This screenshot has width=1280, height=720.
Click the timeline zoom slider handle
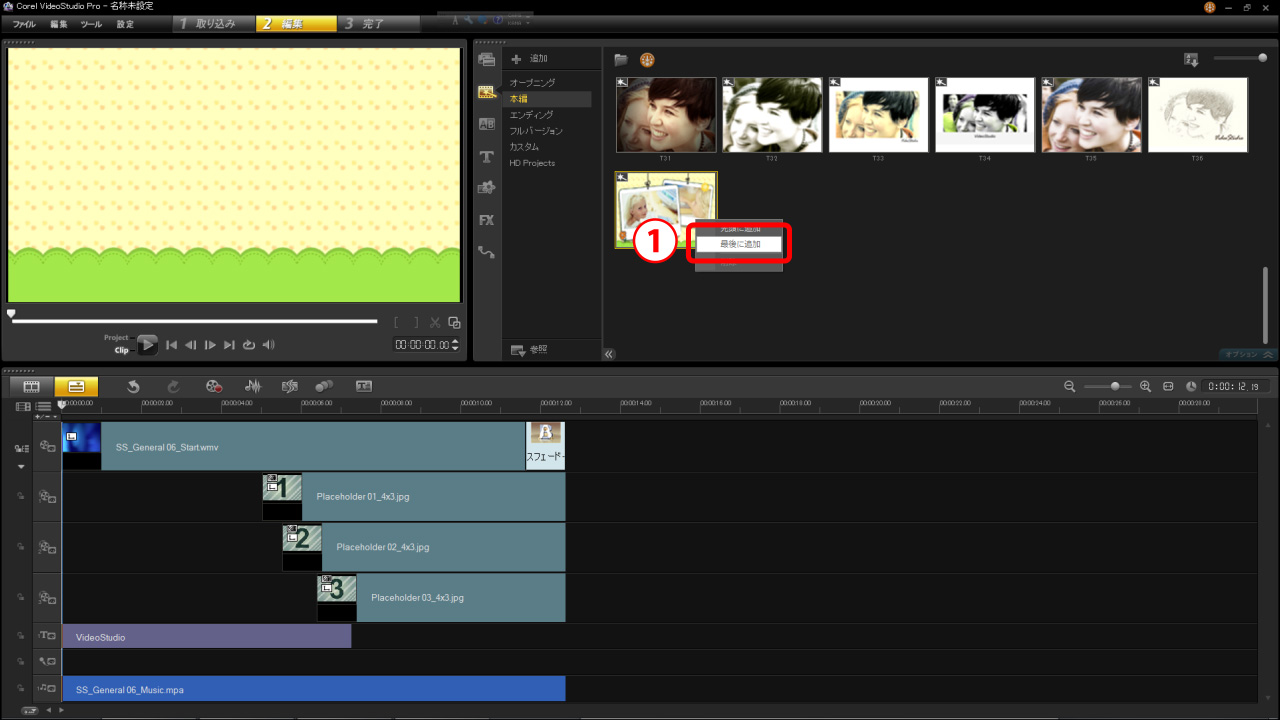pos(1115,386)
